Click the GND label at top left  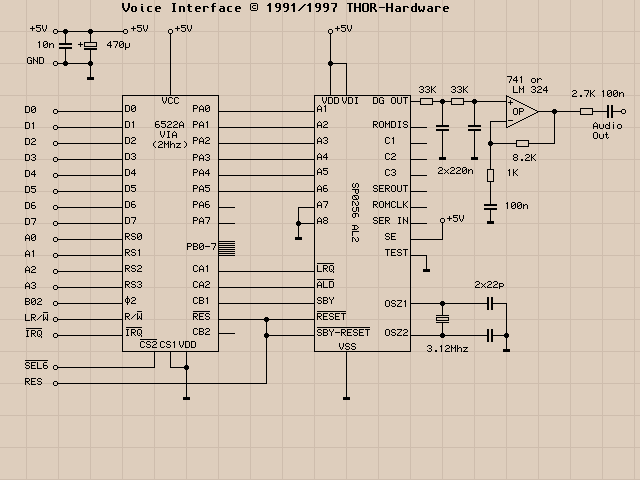36,62
